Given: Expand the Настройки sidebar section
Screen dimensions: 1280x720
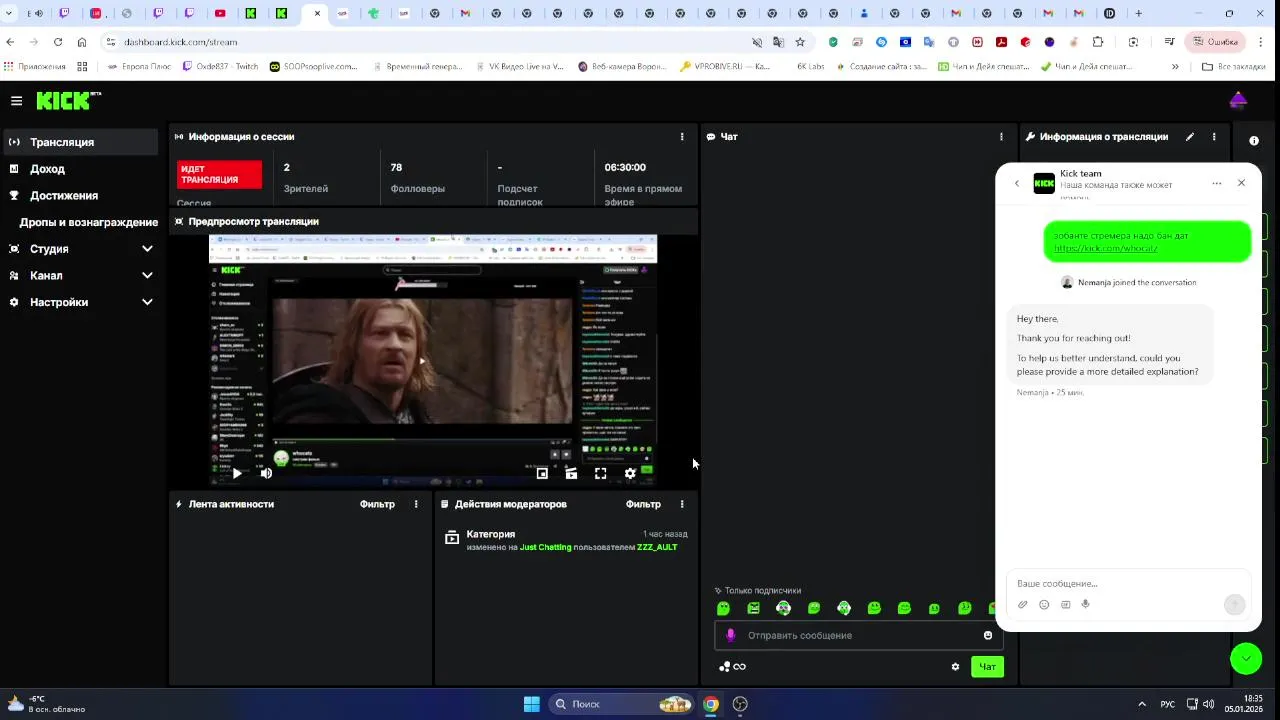Looking at the screenshot, I should click(x=80, y=302).
